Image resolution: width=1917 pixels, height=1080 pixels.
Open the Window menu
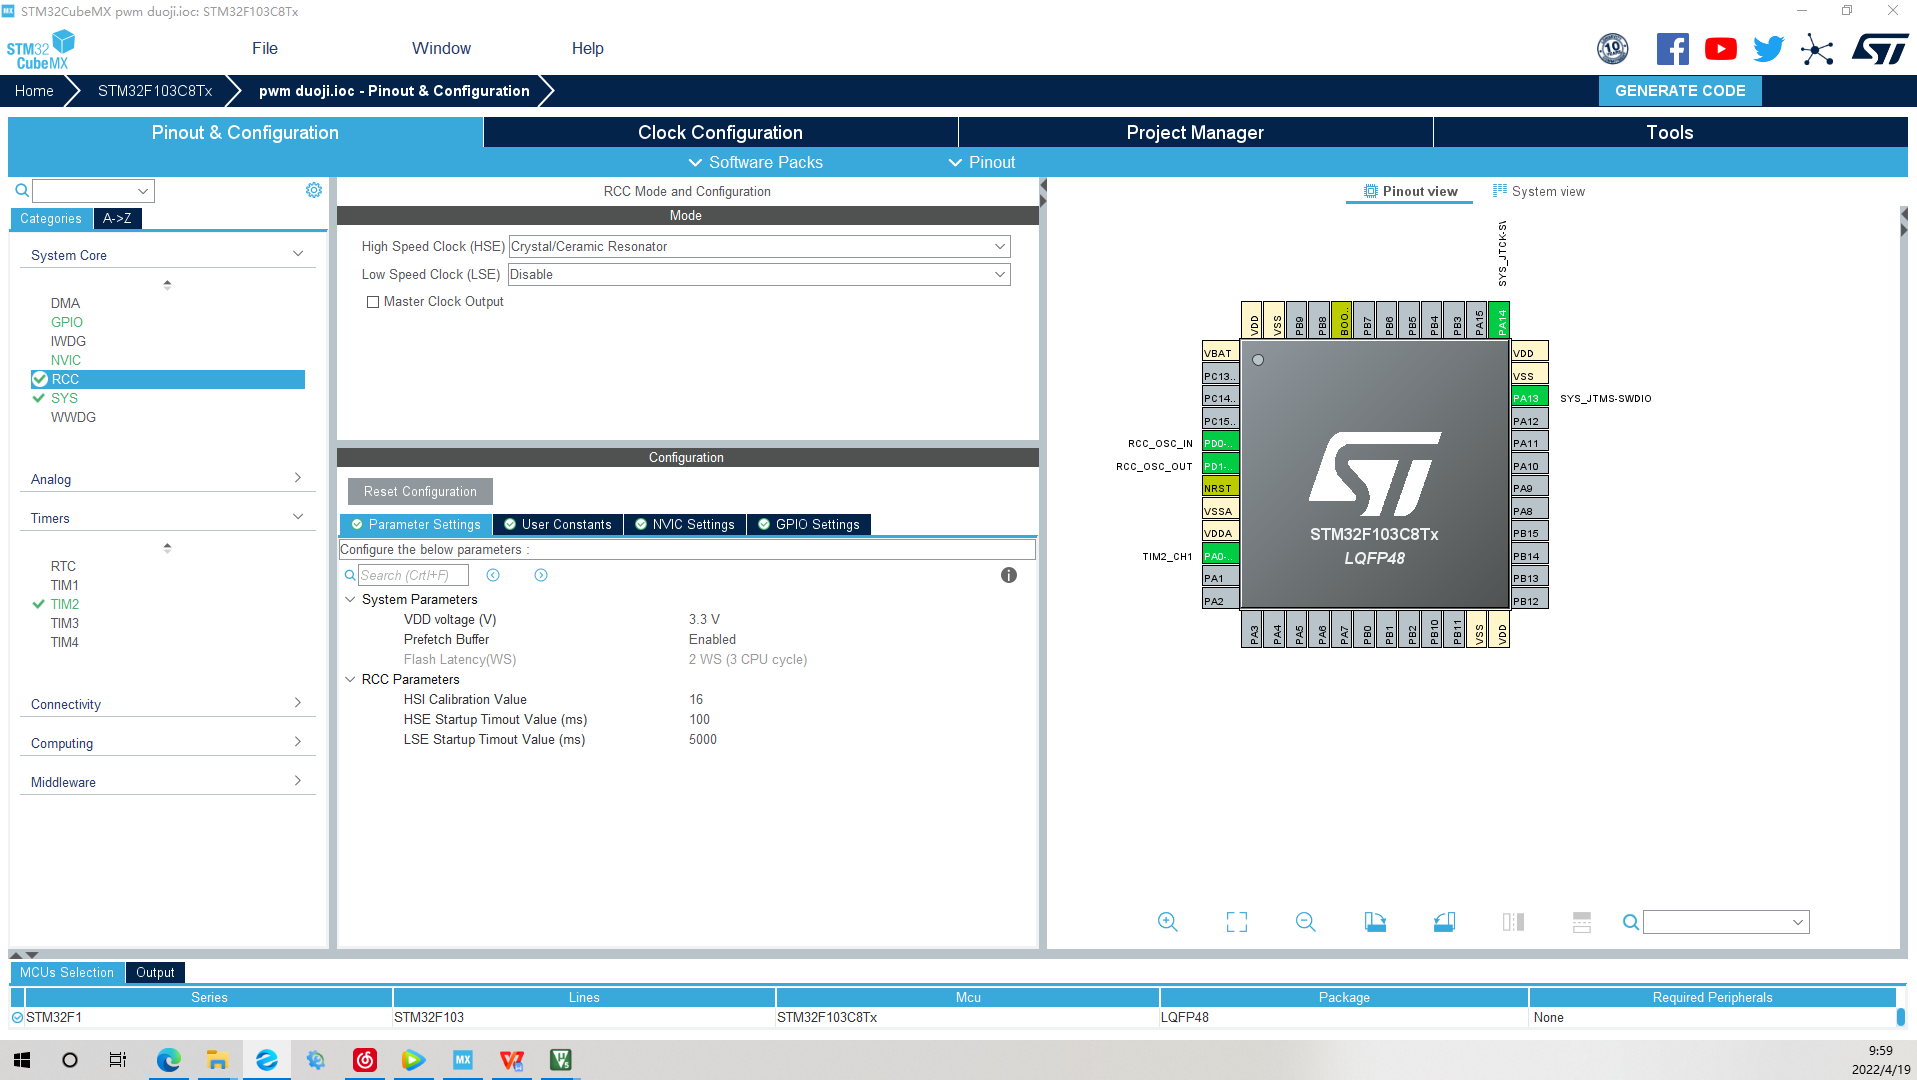(441, 48)
